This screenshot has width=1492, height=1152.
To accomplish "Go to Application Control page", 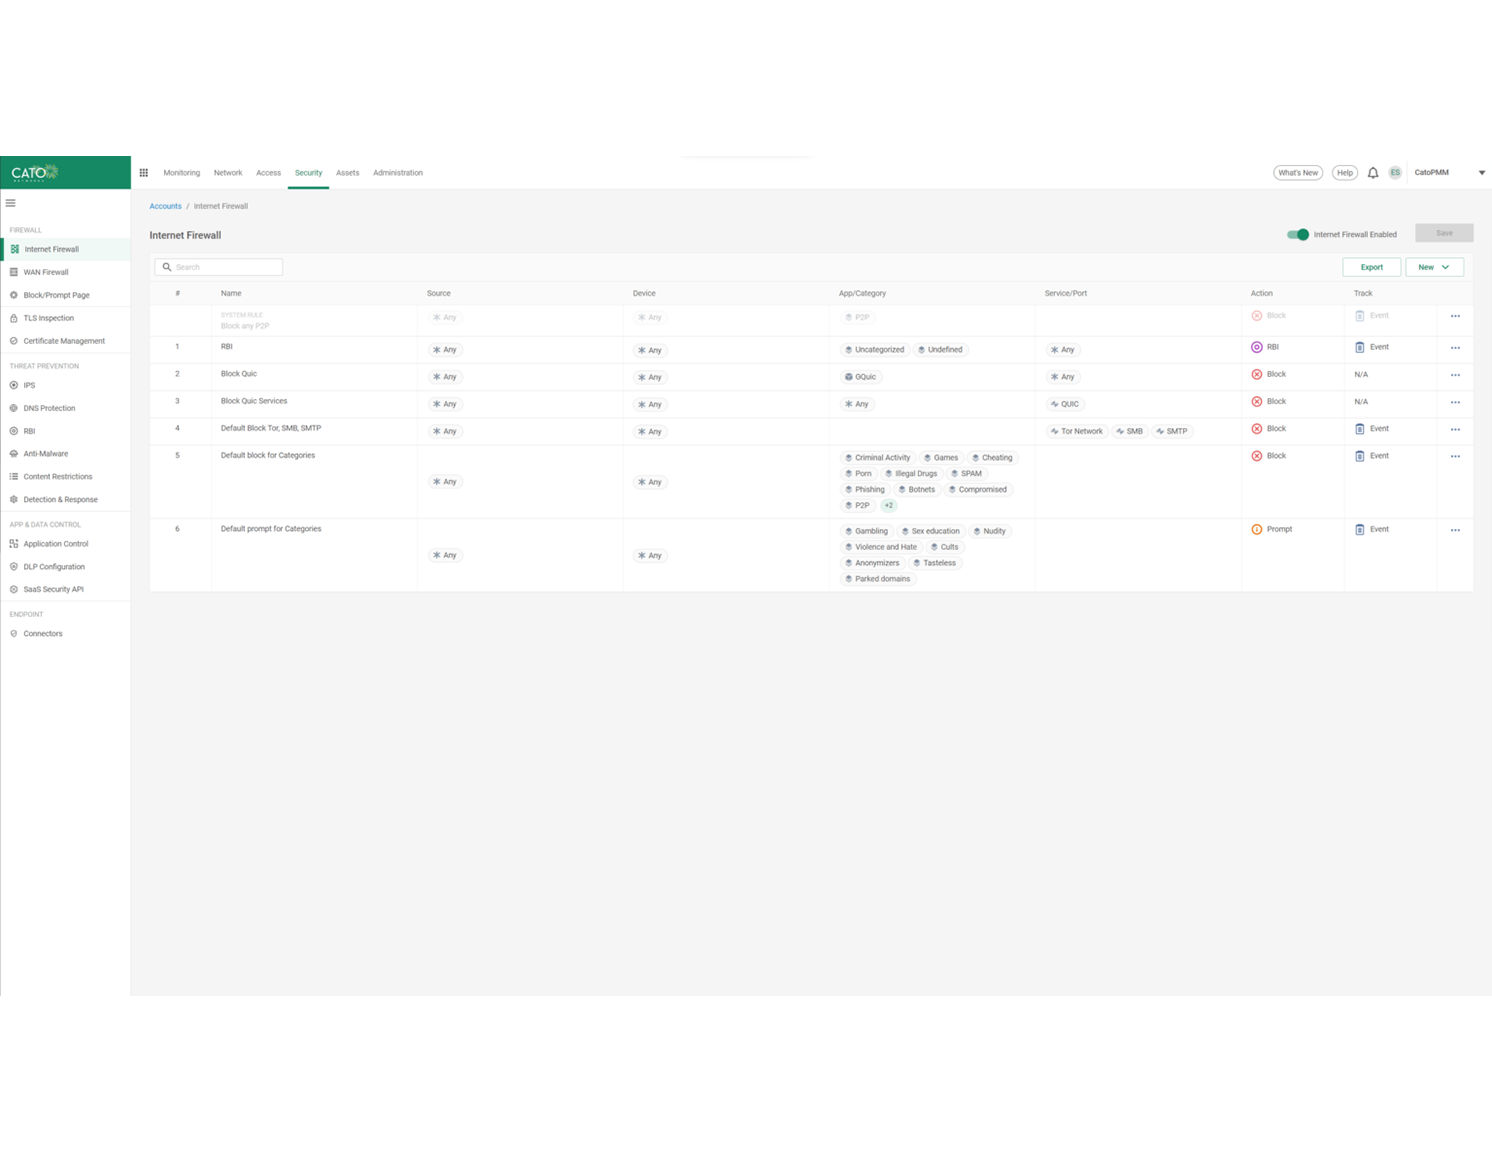I will pyautogui.click(x=55, y=544).
